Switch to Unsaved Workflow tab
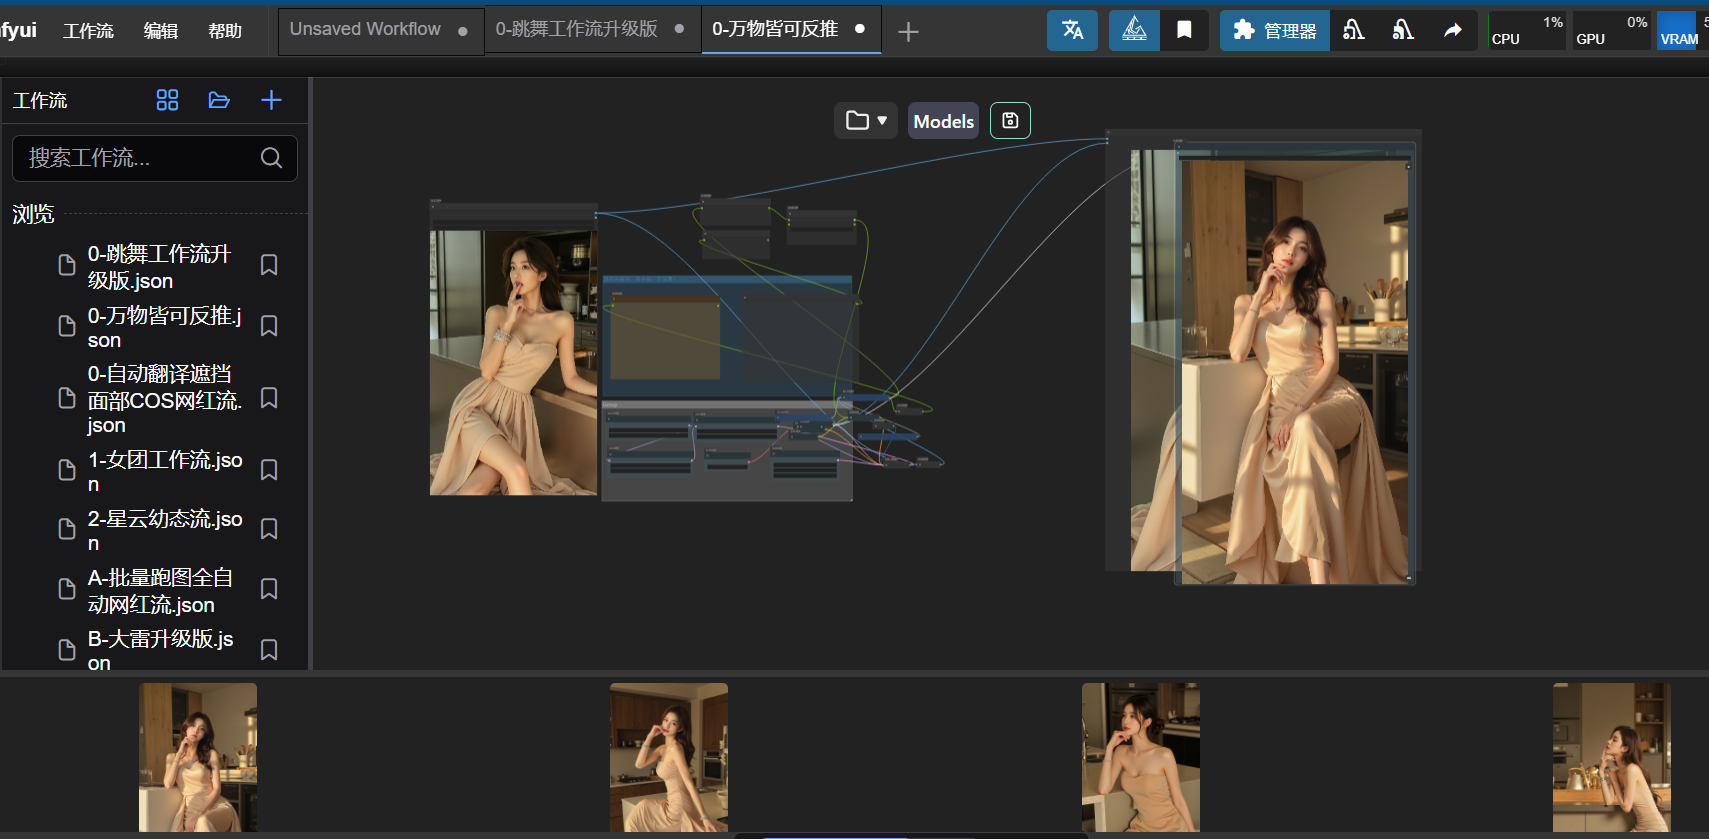Image resolution: width=1709 pixels, height=839 pixels. (366, 30)
